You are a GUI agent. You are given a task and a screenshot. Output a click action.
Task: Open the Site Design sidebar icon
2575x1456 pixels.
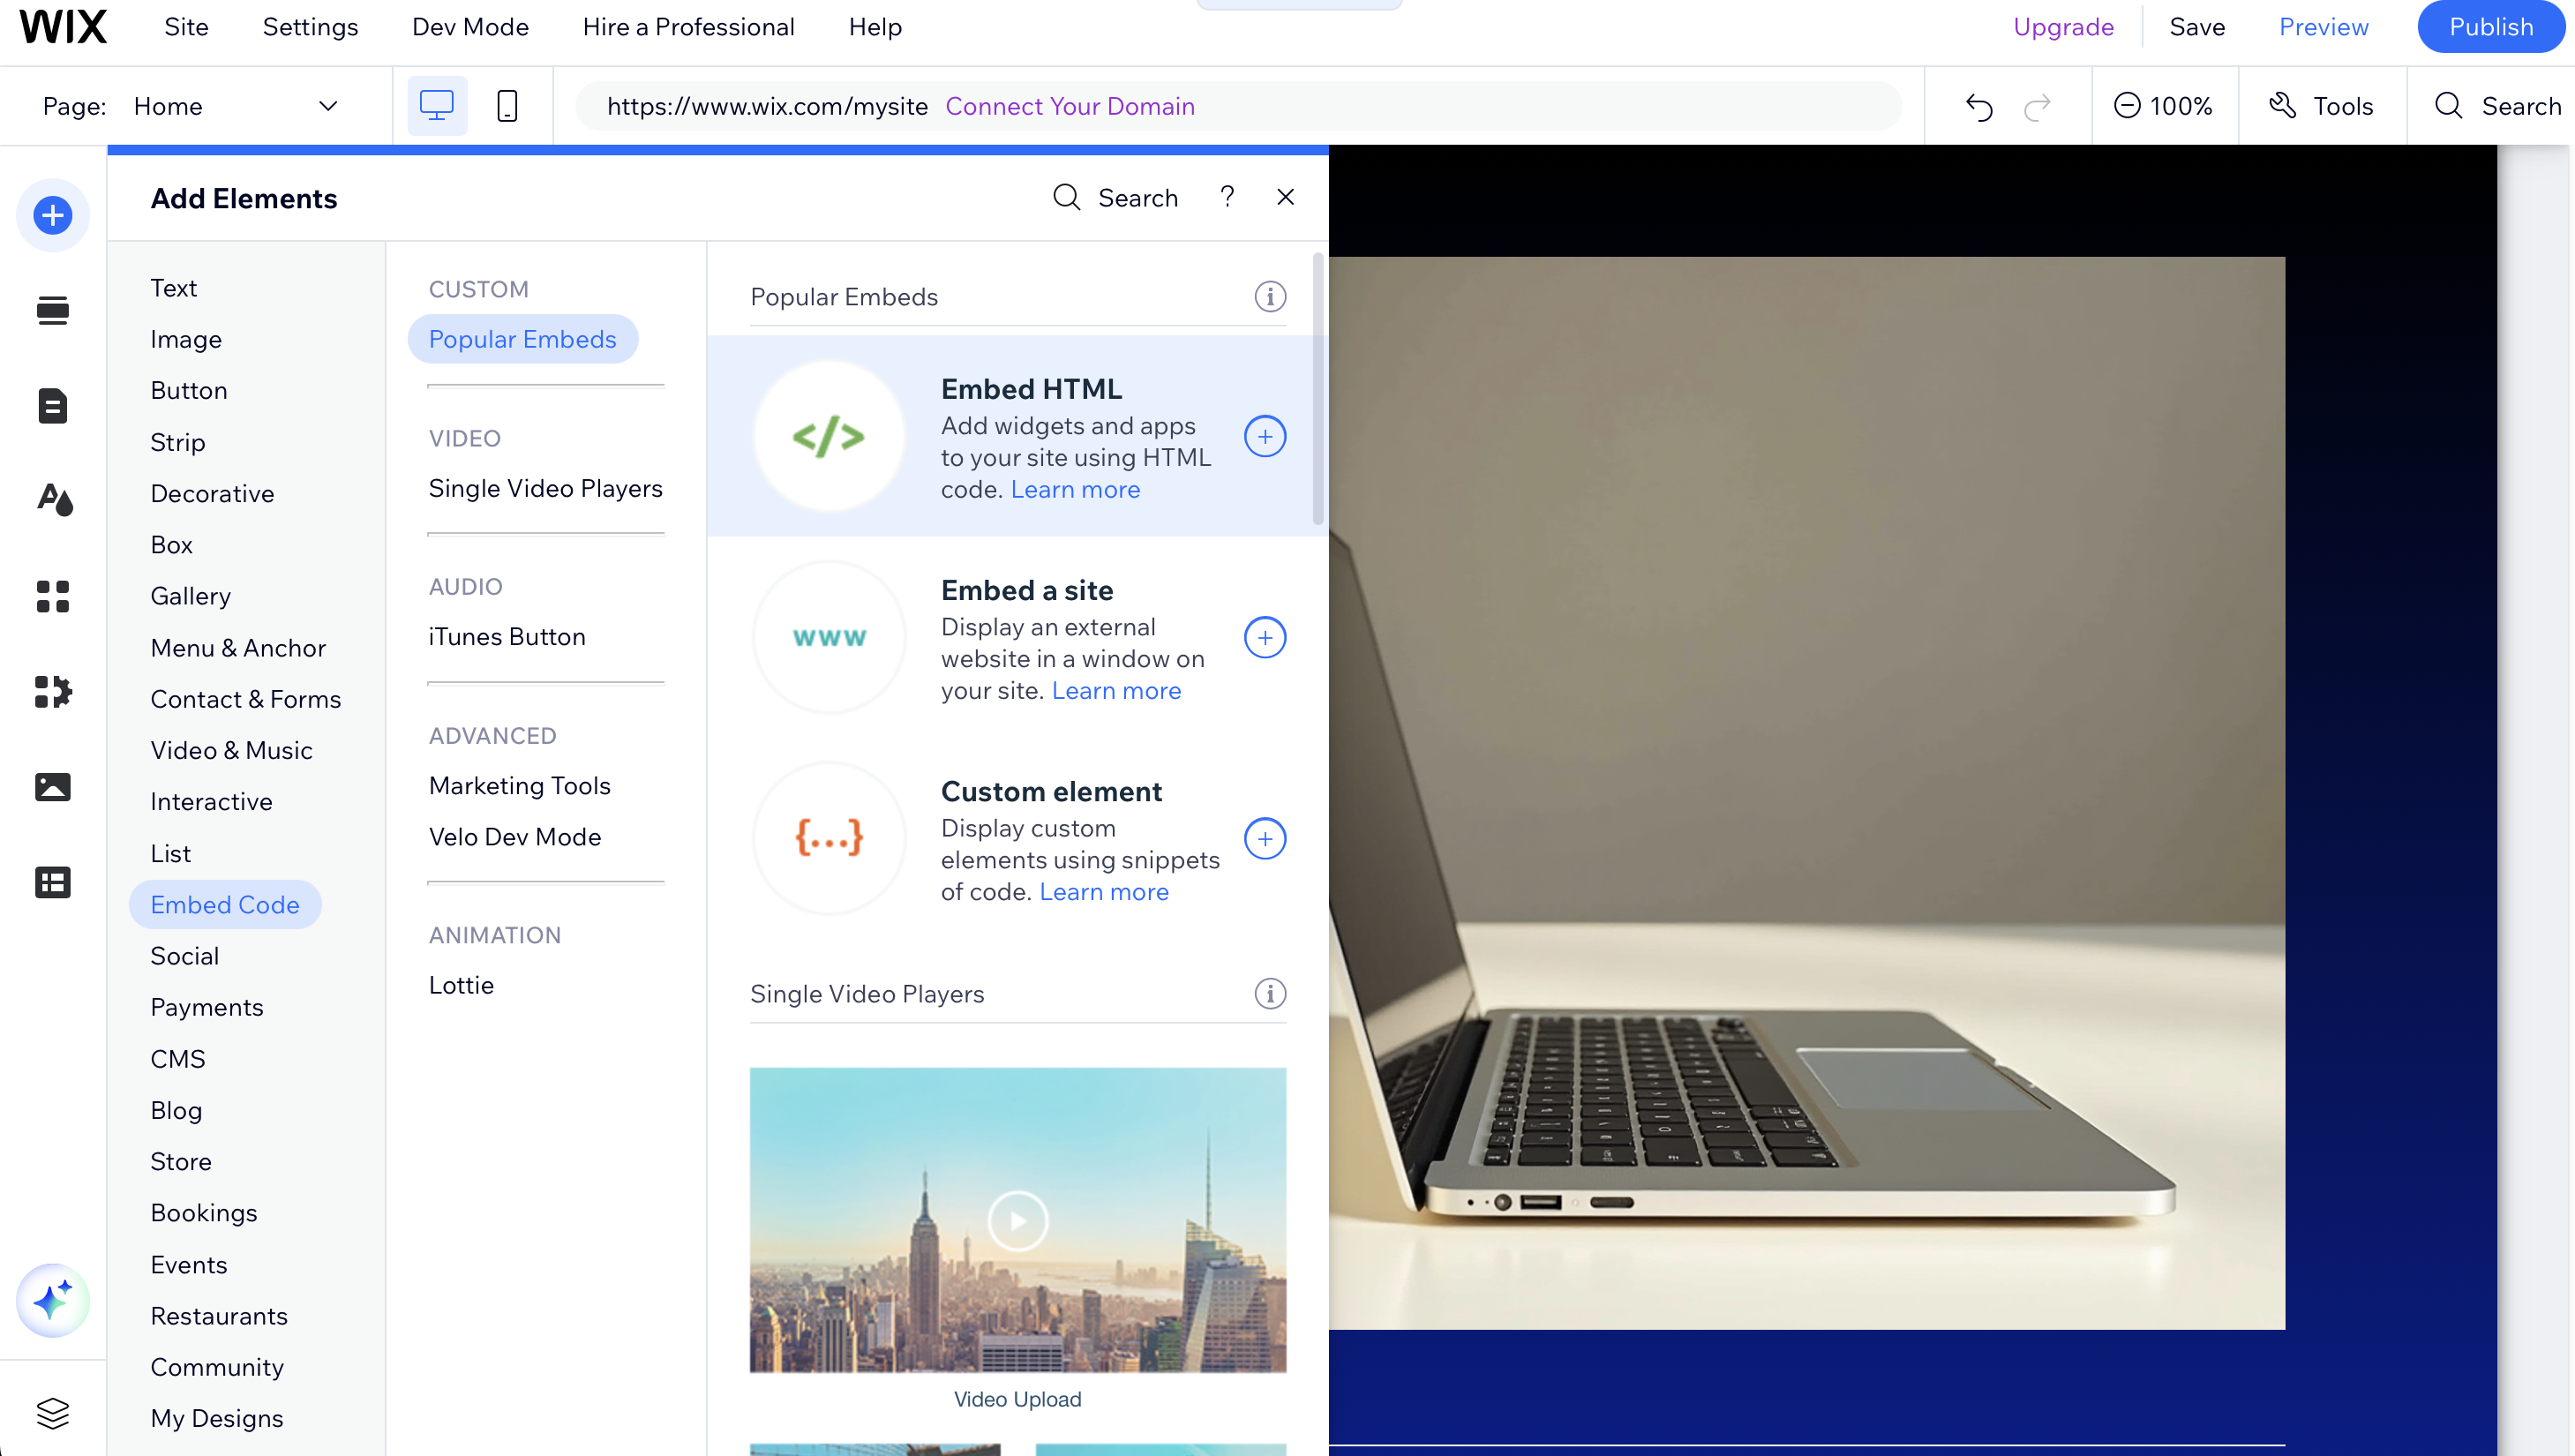point(53,500)
